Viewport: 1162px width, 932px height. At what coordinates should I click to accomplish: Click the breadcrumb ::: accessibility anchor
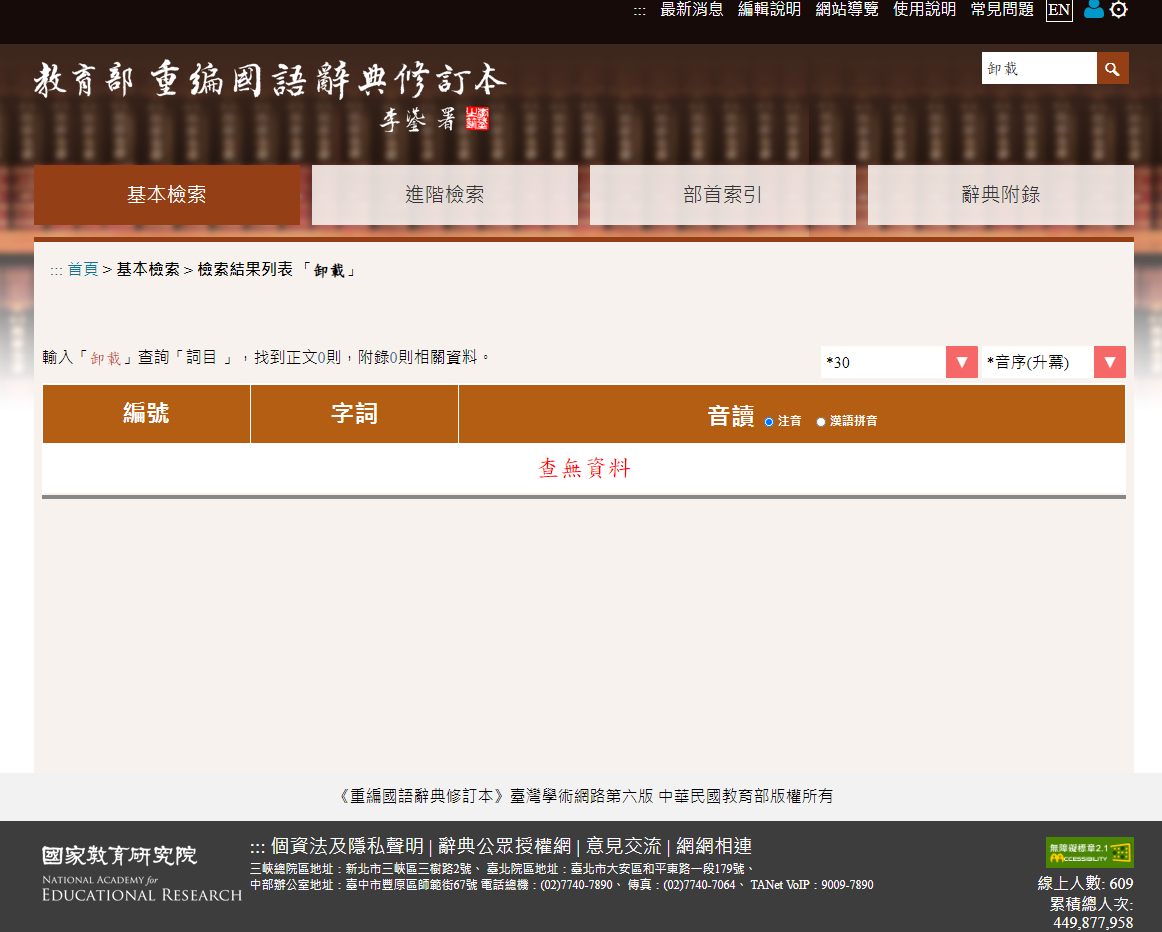56,271
